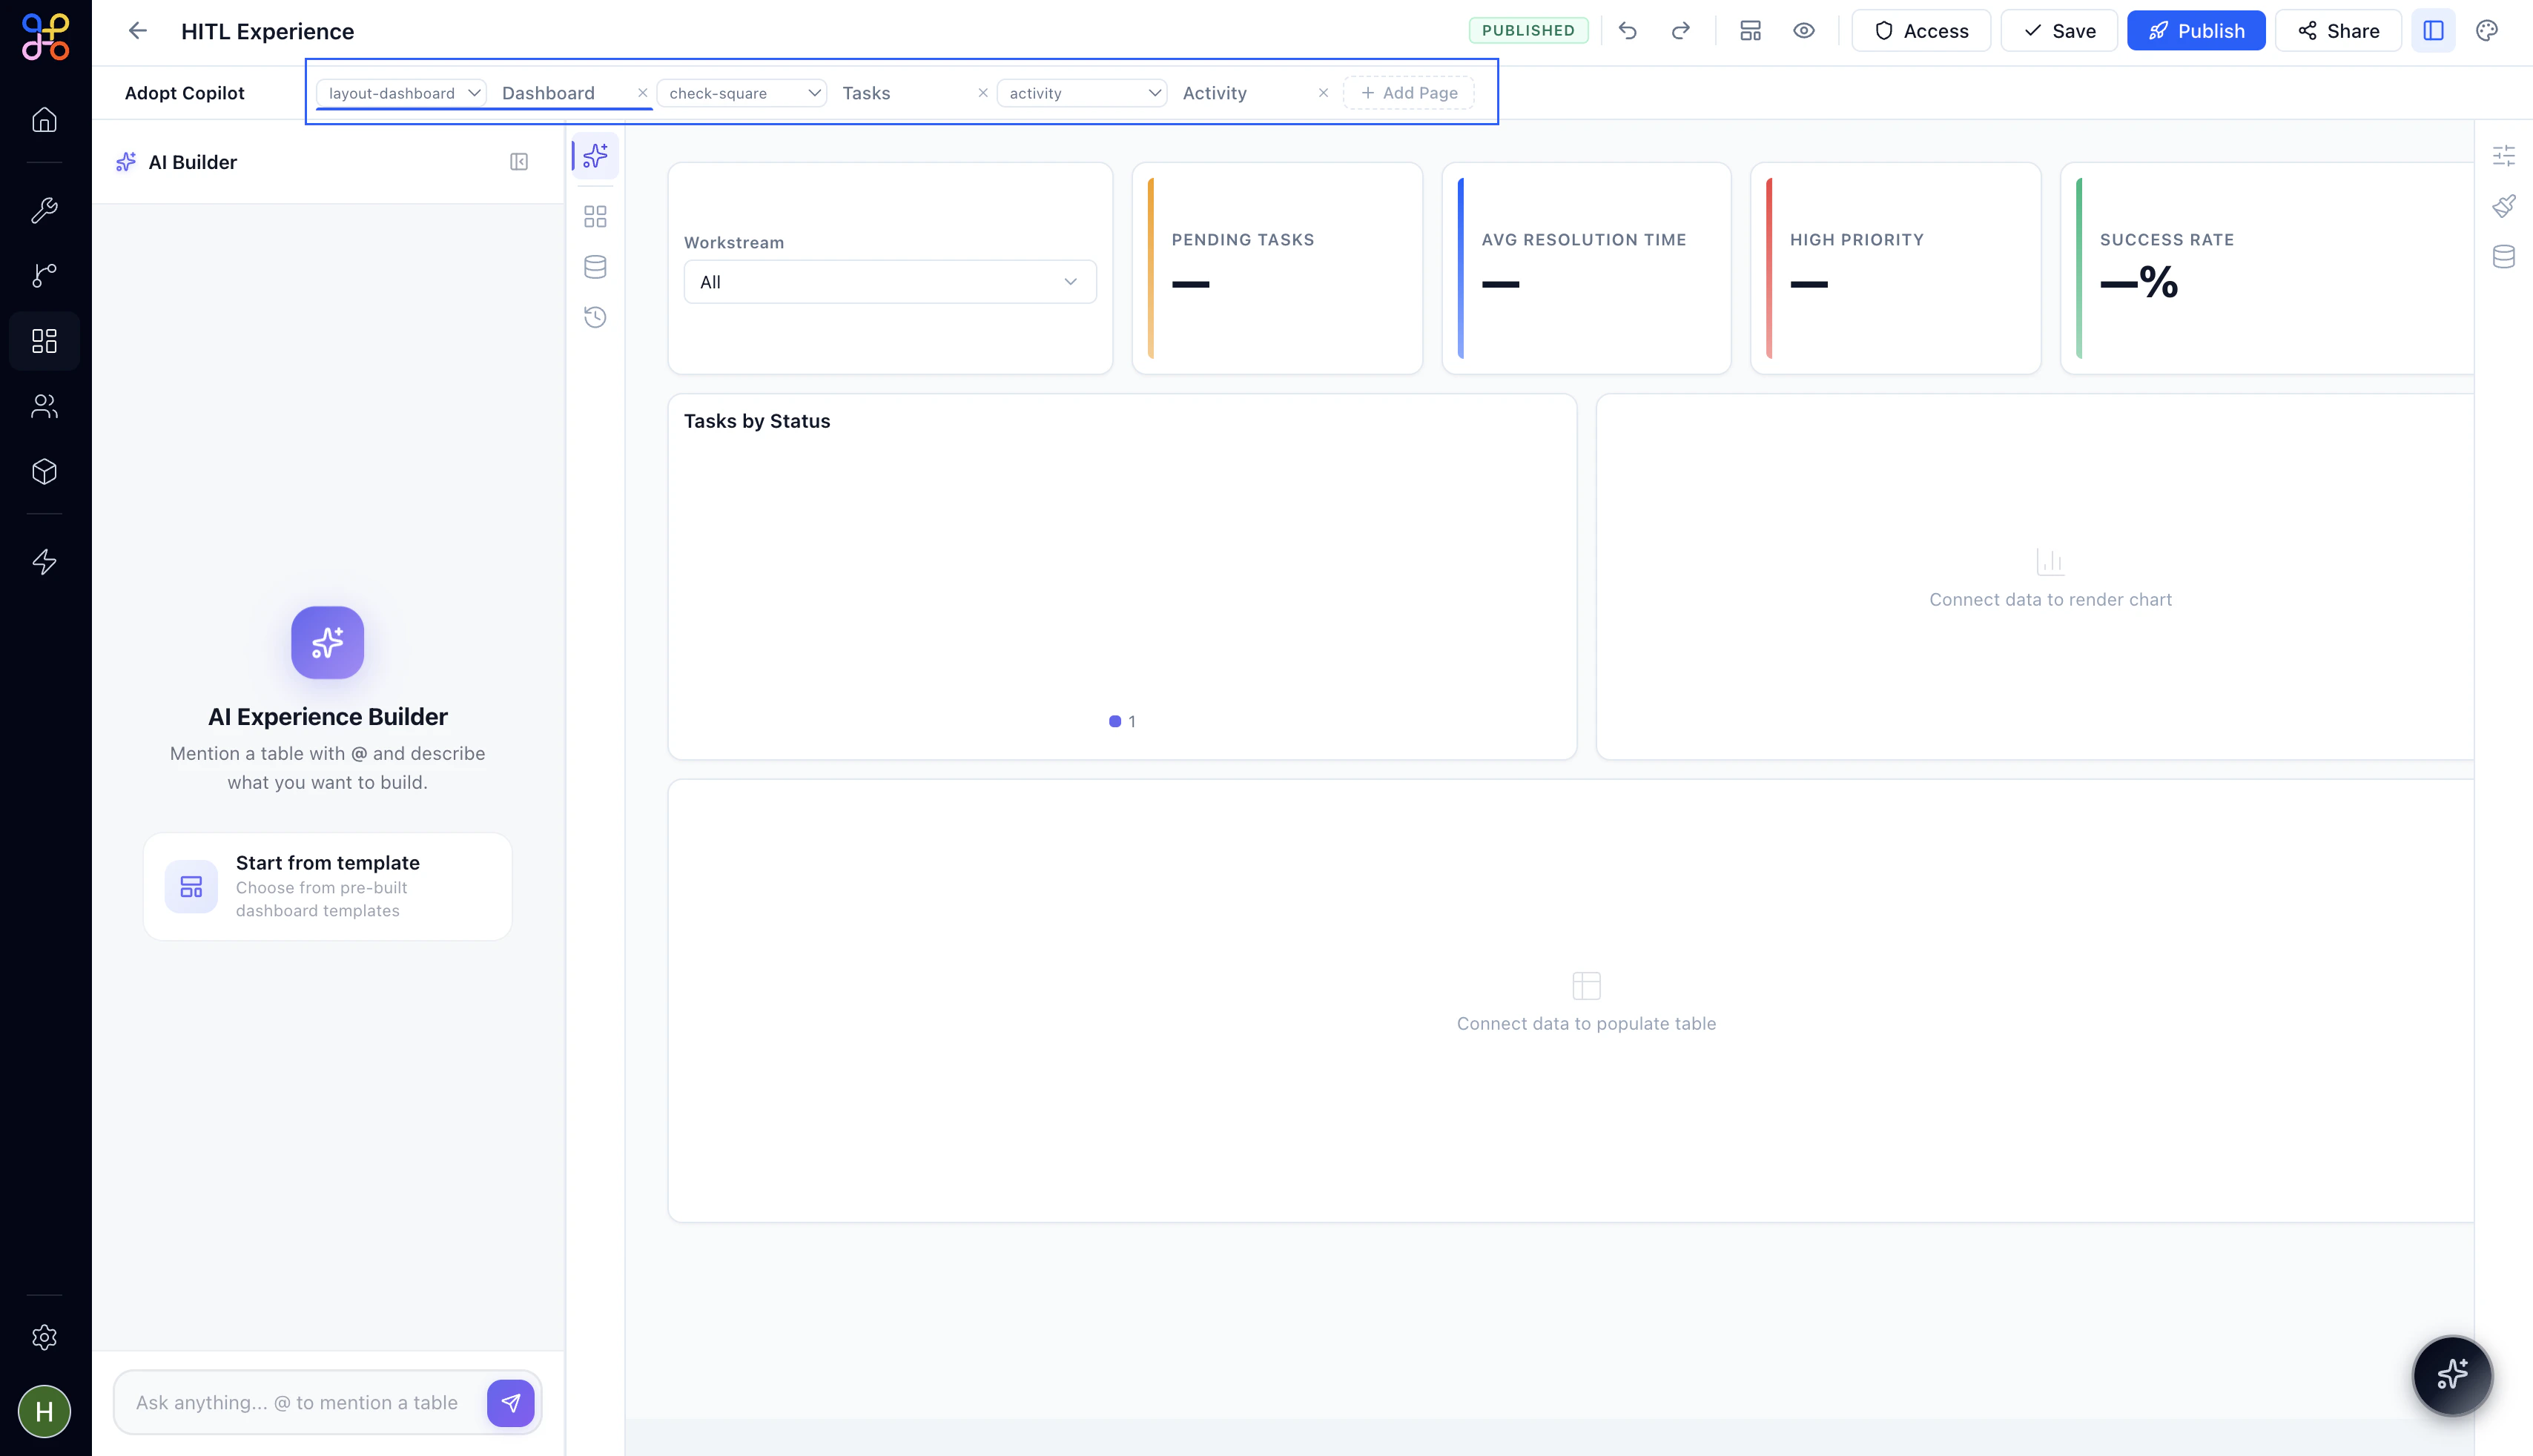Switch to the Activity page tab

point(1214,93)
